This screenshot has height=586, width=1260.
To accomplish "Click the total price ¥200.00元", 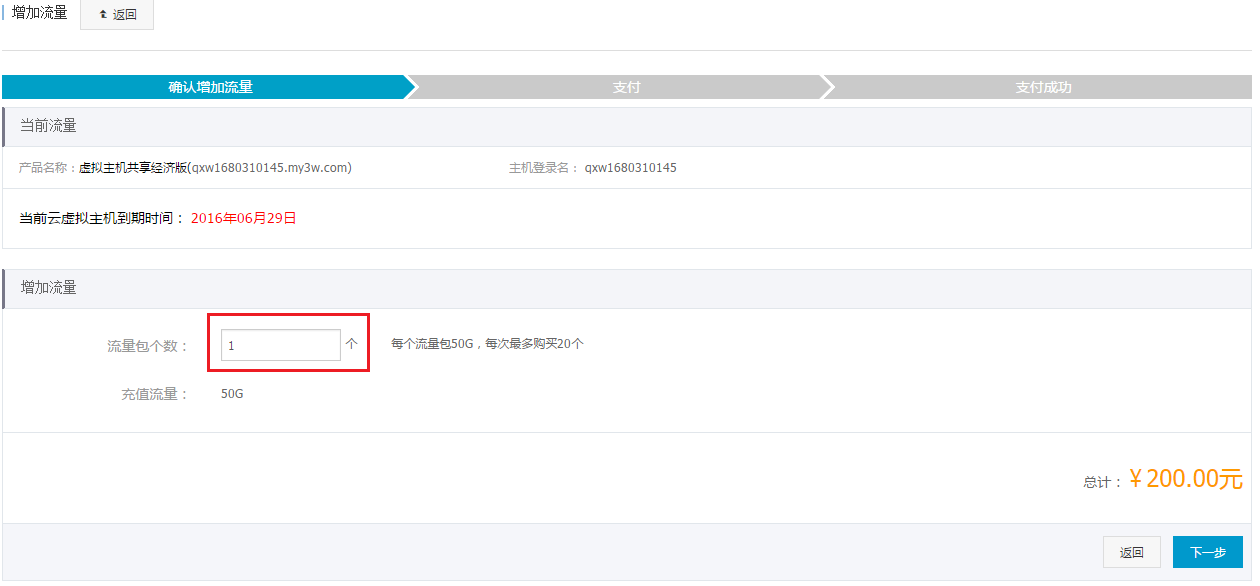I will tap(1185, 479).
